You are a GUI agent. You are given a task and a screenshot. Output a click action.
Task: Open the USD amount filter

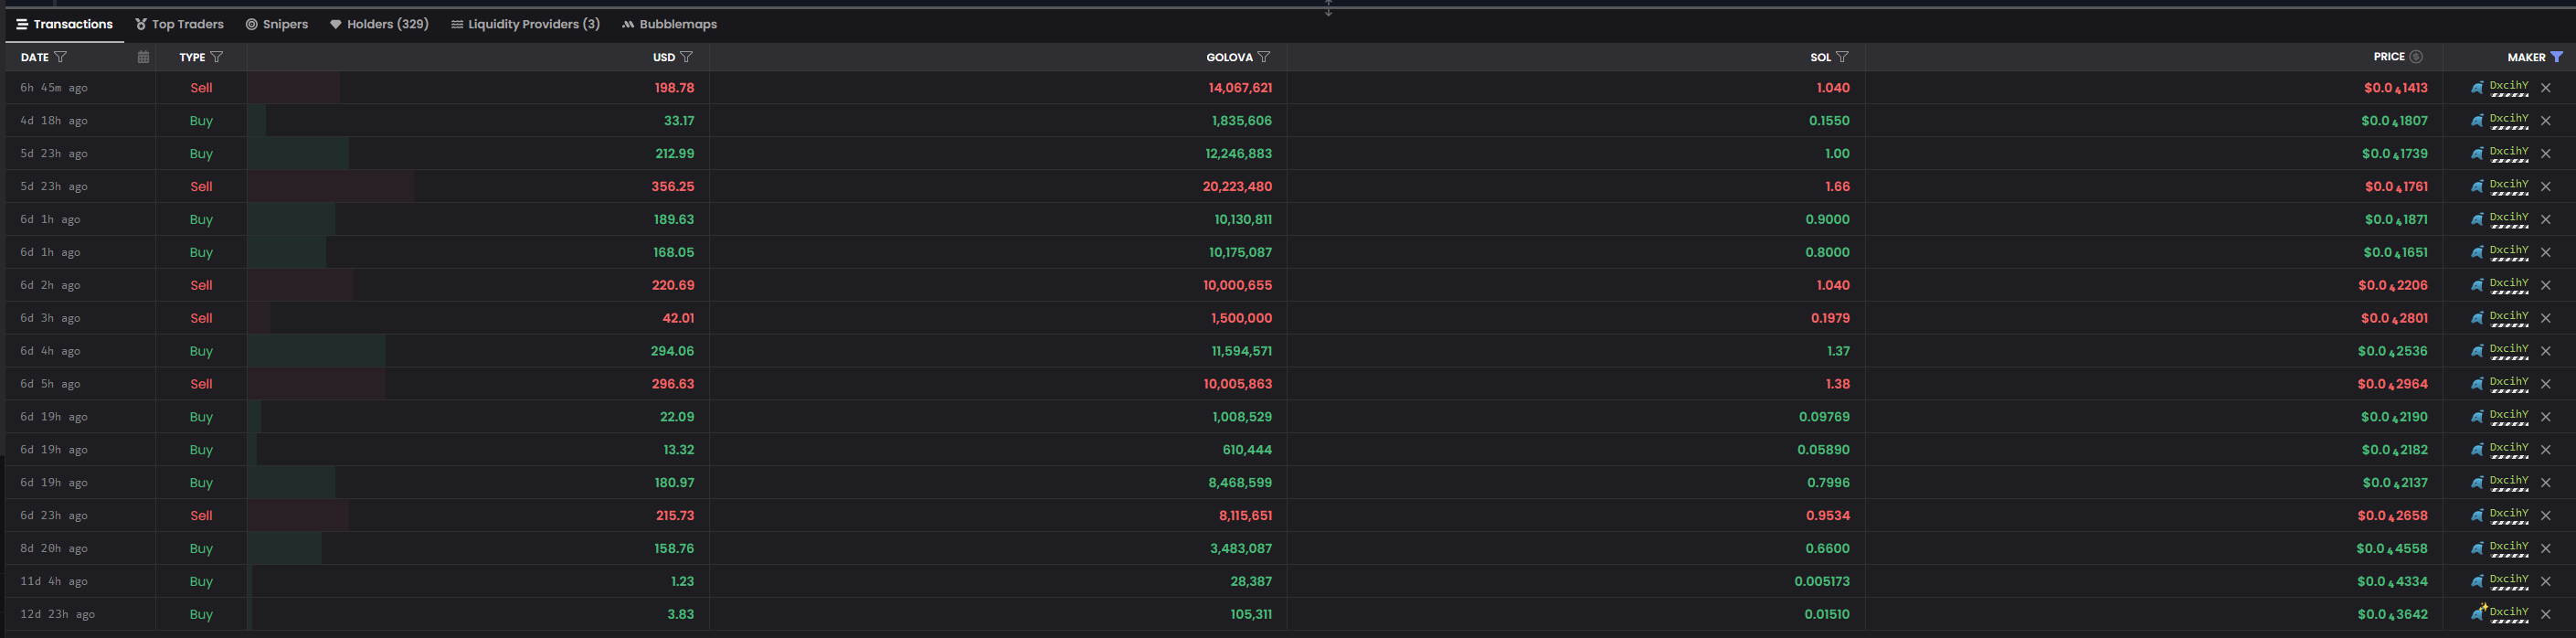tap(686, 57)
